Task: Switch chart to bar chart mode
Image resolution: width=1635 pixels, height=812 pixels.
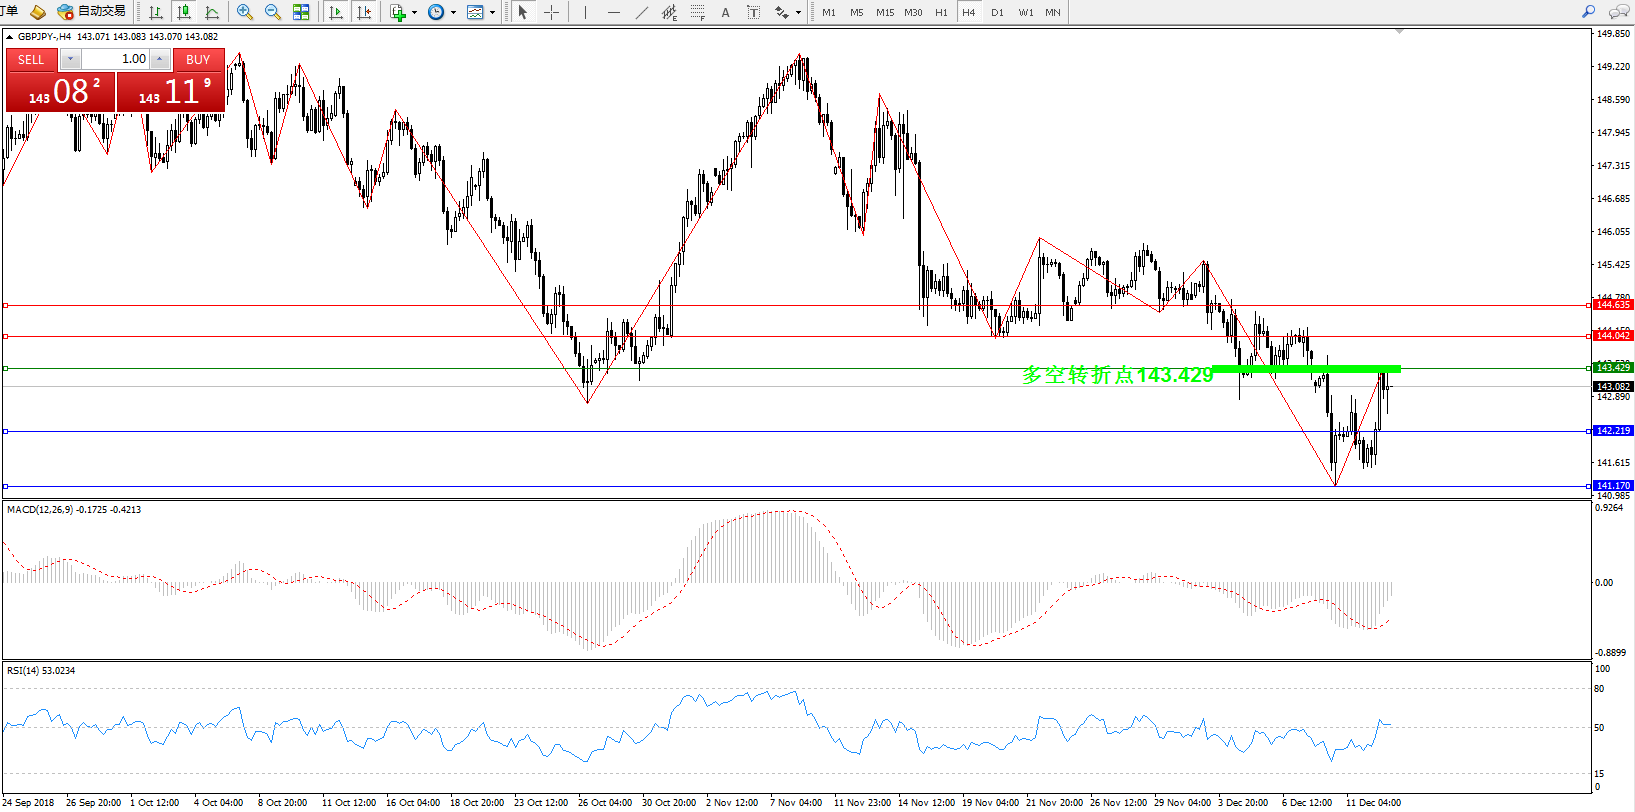Action: pyautogui.click(x=156, y=12)
